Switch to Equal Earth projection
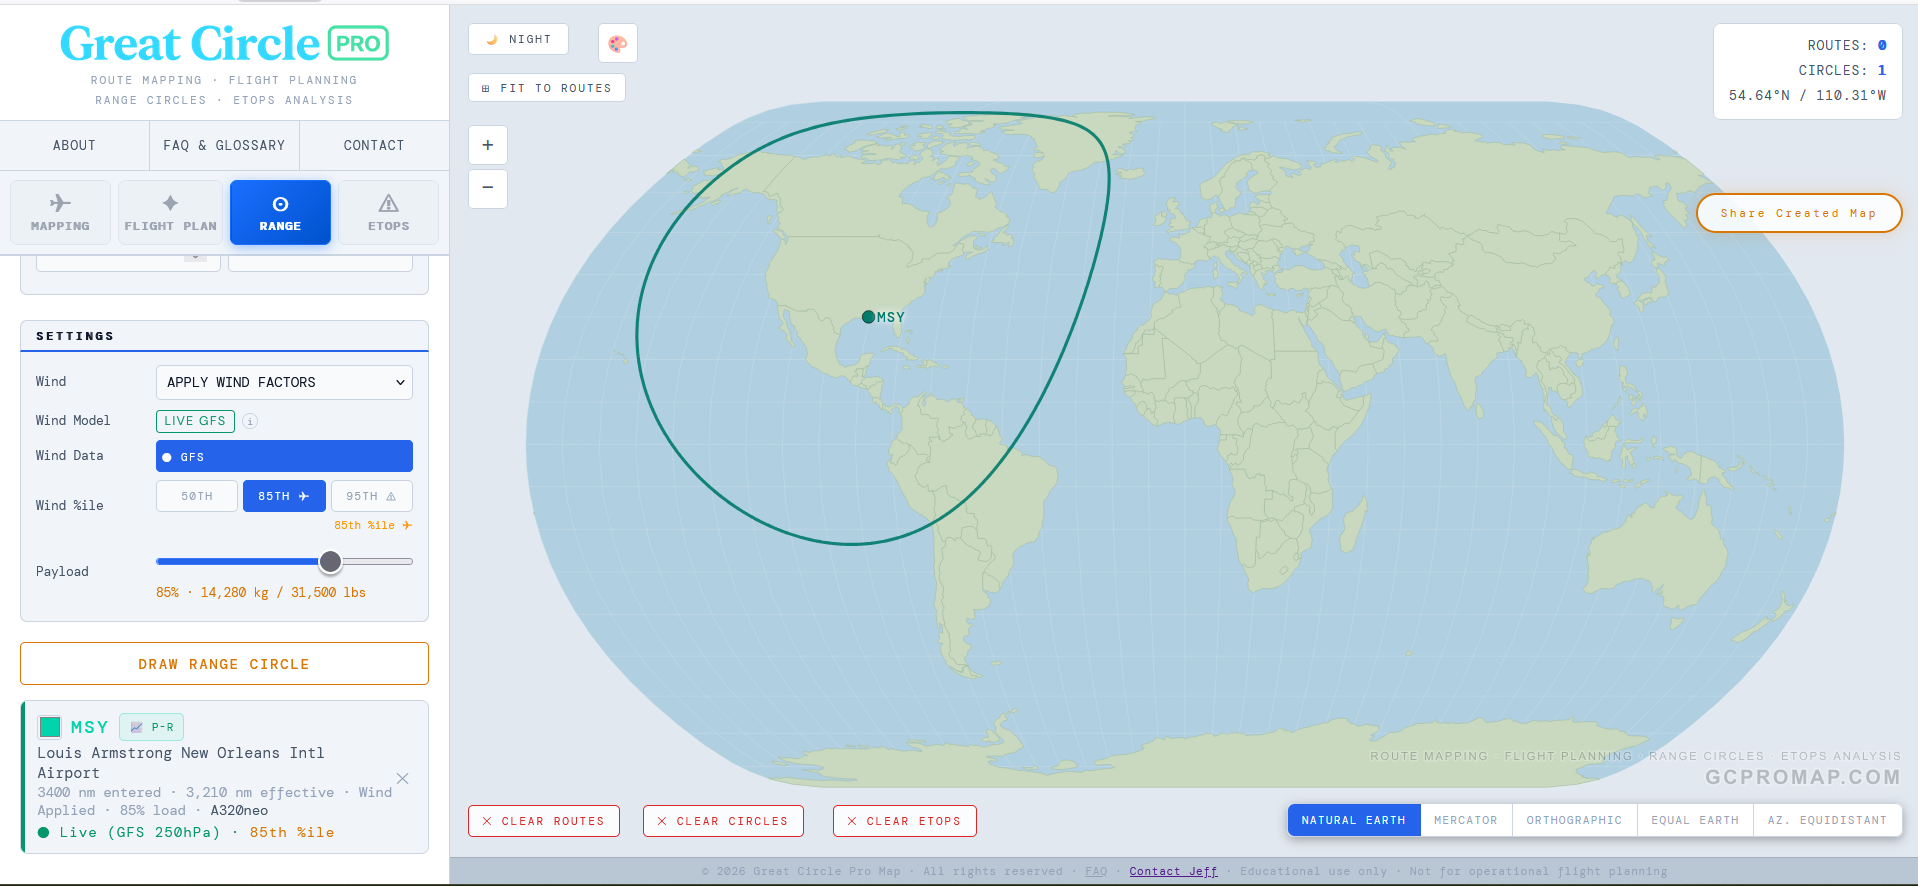Image resolution: width=1918 pixels, height=886 pixels. [x=1695, y=820]
